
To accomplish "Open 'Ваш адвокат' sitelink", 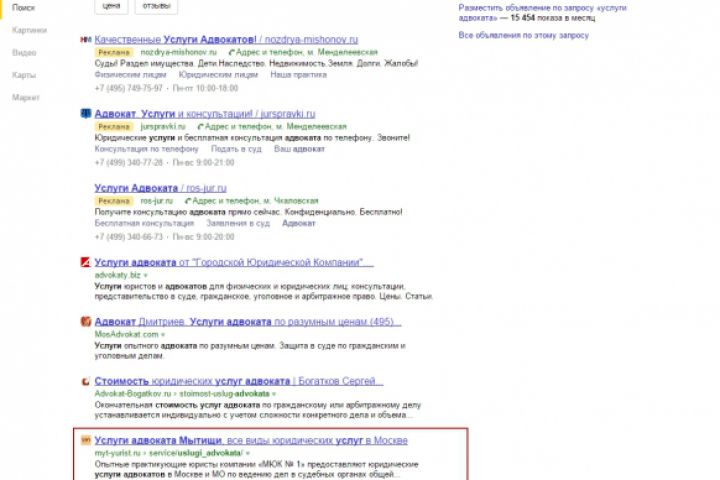I will [299, 149].
